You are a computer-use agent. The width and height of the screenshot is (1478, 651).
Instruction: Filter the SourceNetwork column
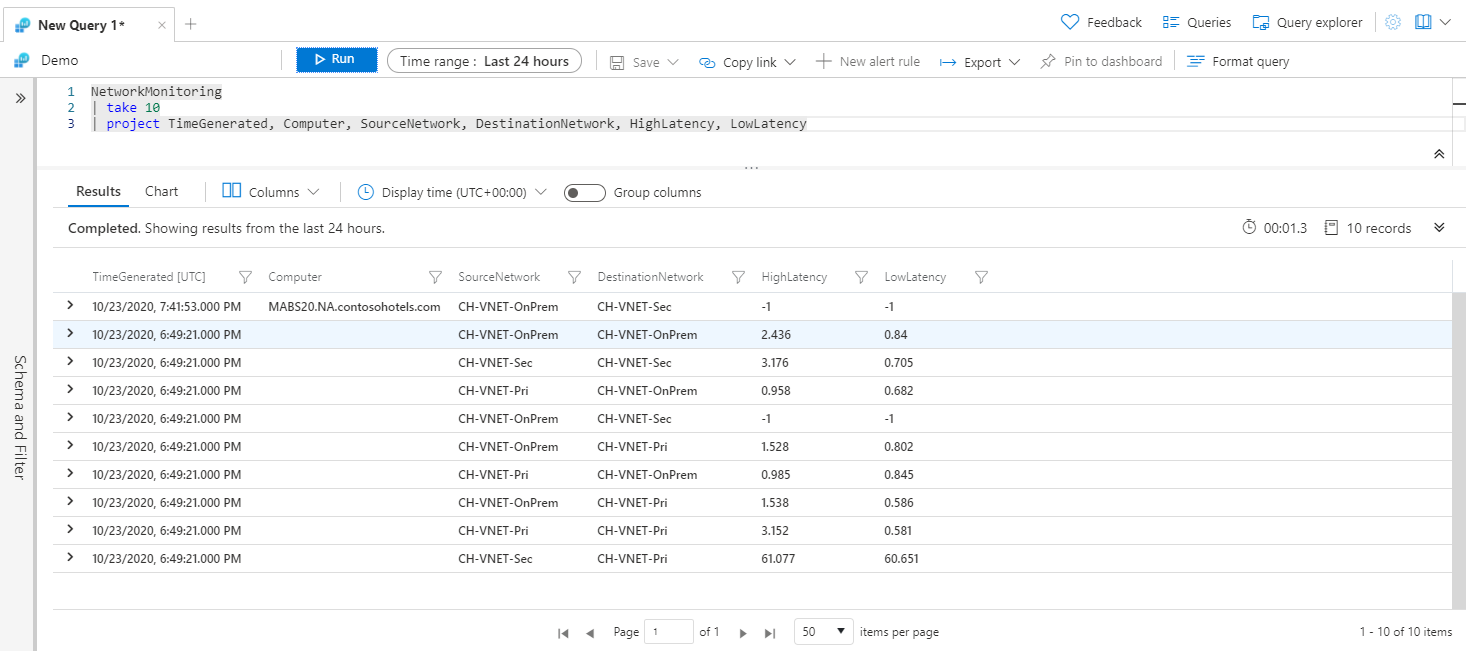pos(574,277)
